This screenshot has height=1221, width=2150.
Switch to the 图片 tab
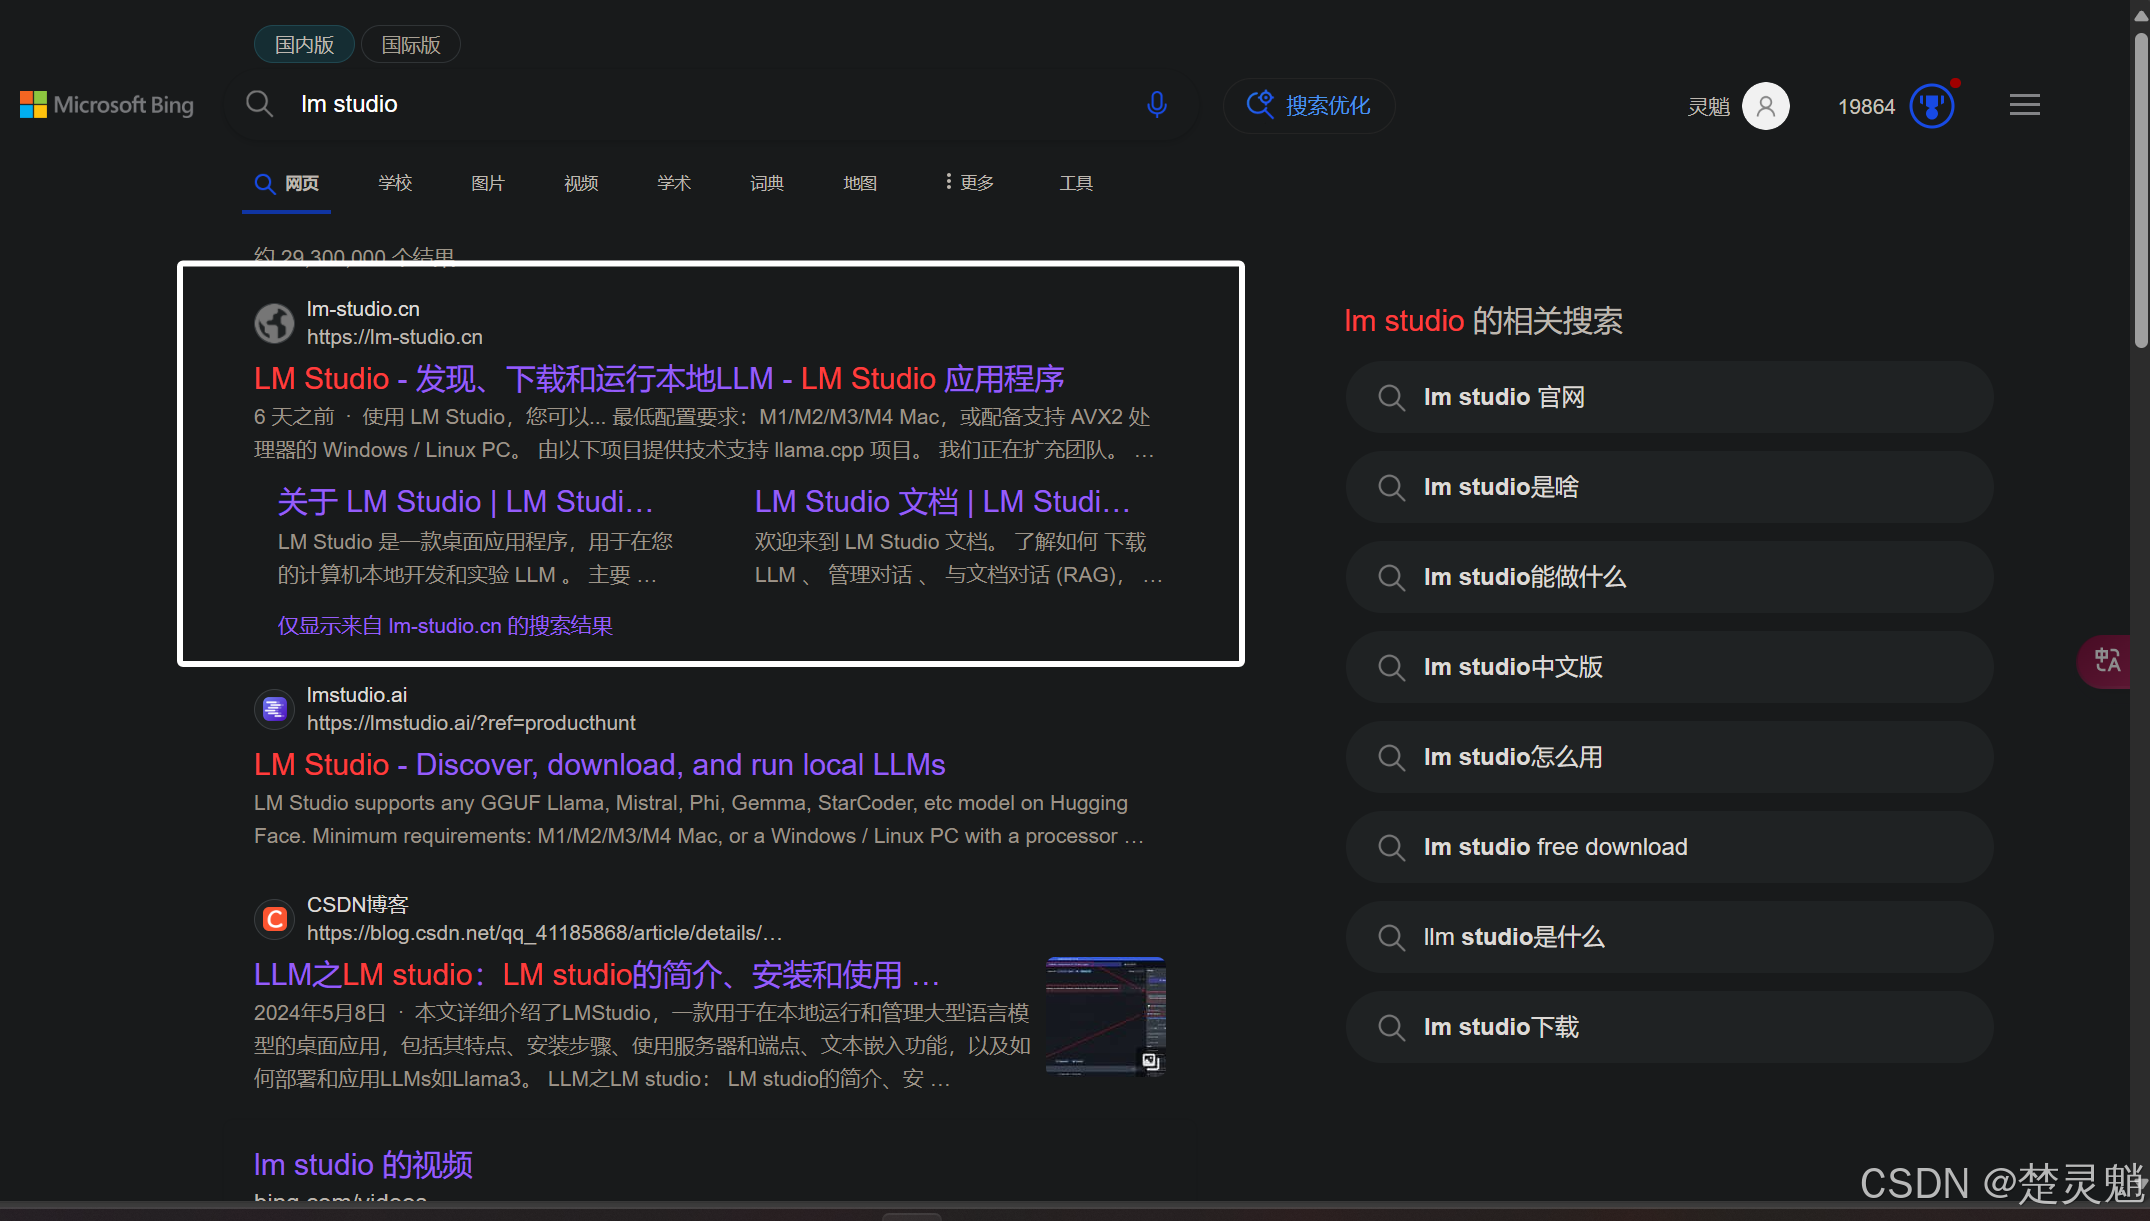click(488, 183)
